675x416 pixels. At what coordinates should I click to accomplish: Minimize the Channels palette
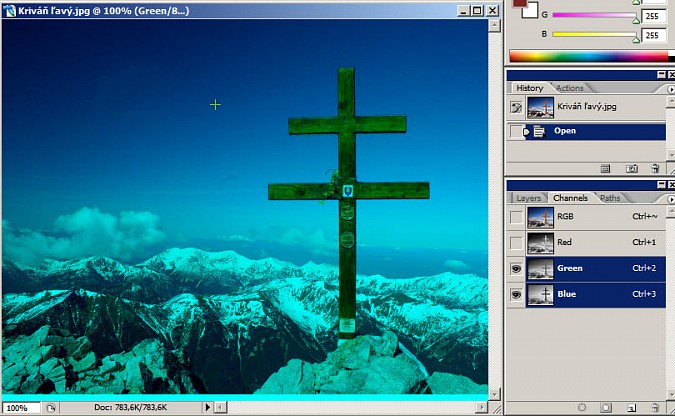click(x=662, y=185)
